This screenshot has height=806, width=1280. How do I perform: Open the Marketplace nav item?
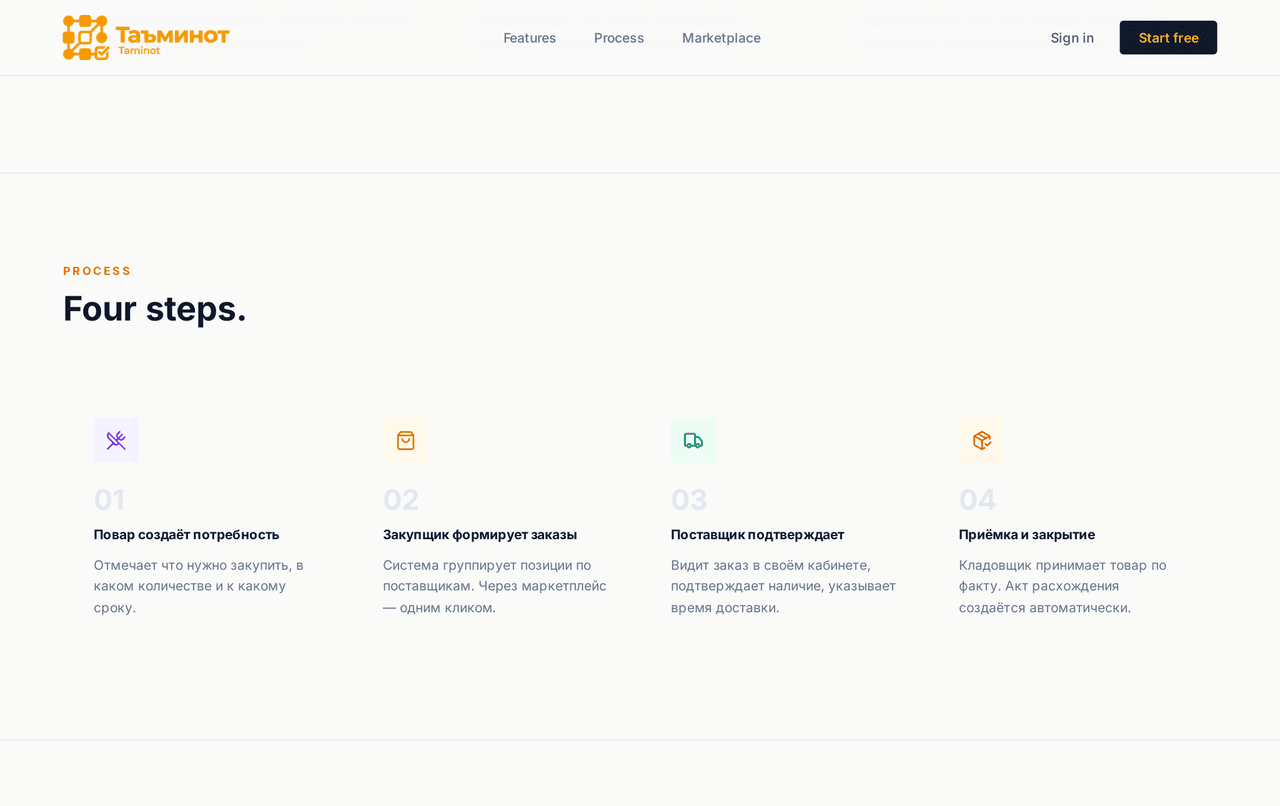(721, 38)
